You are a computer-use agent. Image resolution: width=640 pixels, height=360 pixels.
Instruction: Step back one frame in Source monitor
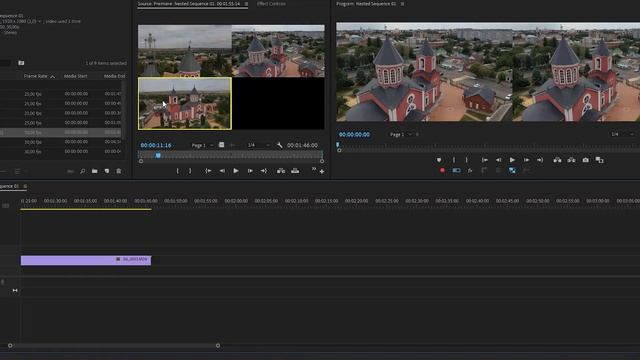[222, 171]
